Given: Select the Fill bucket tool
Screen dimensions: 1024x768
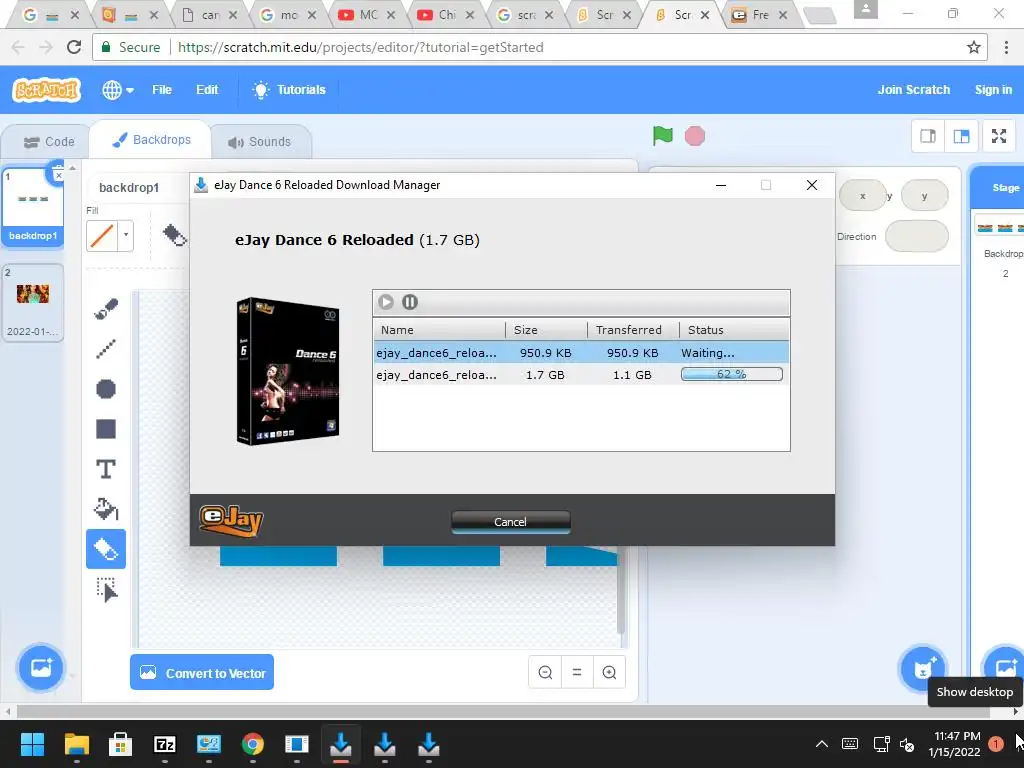Looking at the screenshot, I should pos(106,509).
